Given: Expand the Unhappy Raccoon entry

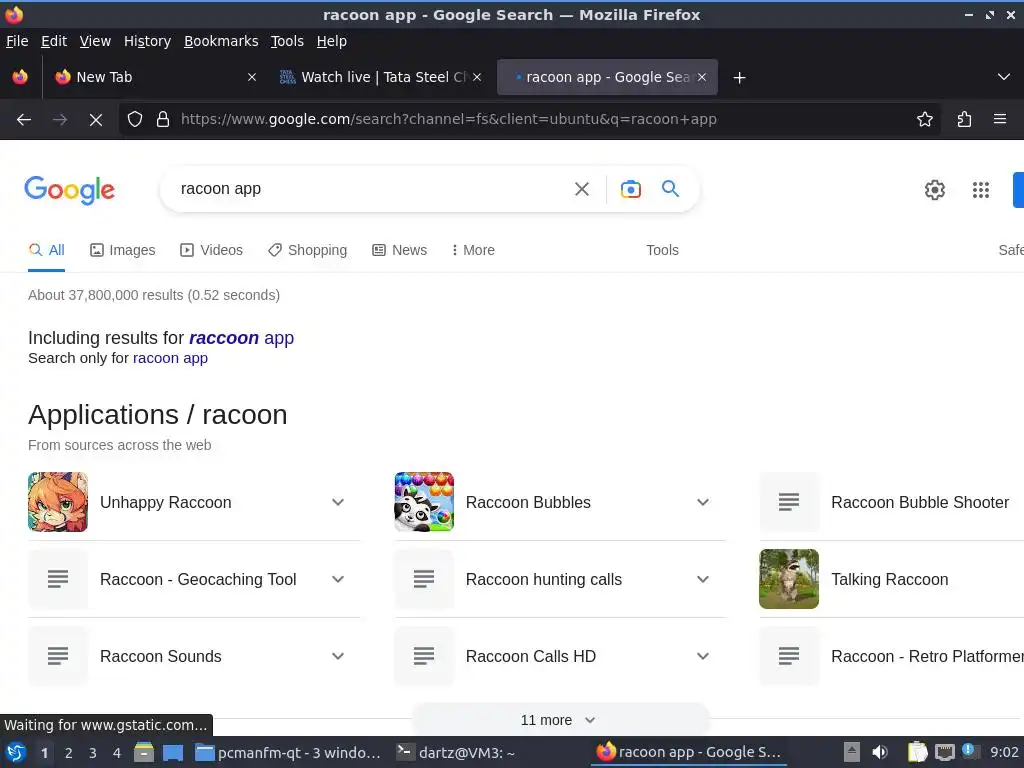Looking at the screenshot, I should pyautogui.click(x=338, y=502).
